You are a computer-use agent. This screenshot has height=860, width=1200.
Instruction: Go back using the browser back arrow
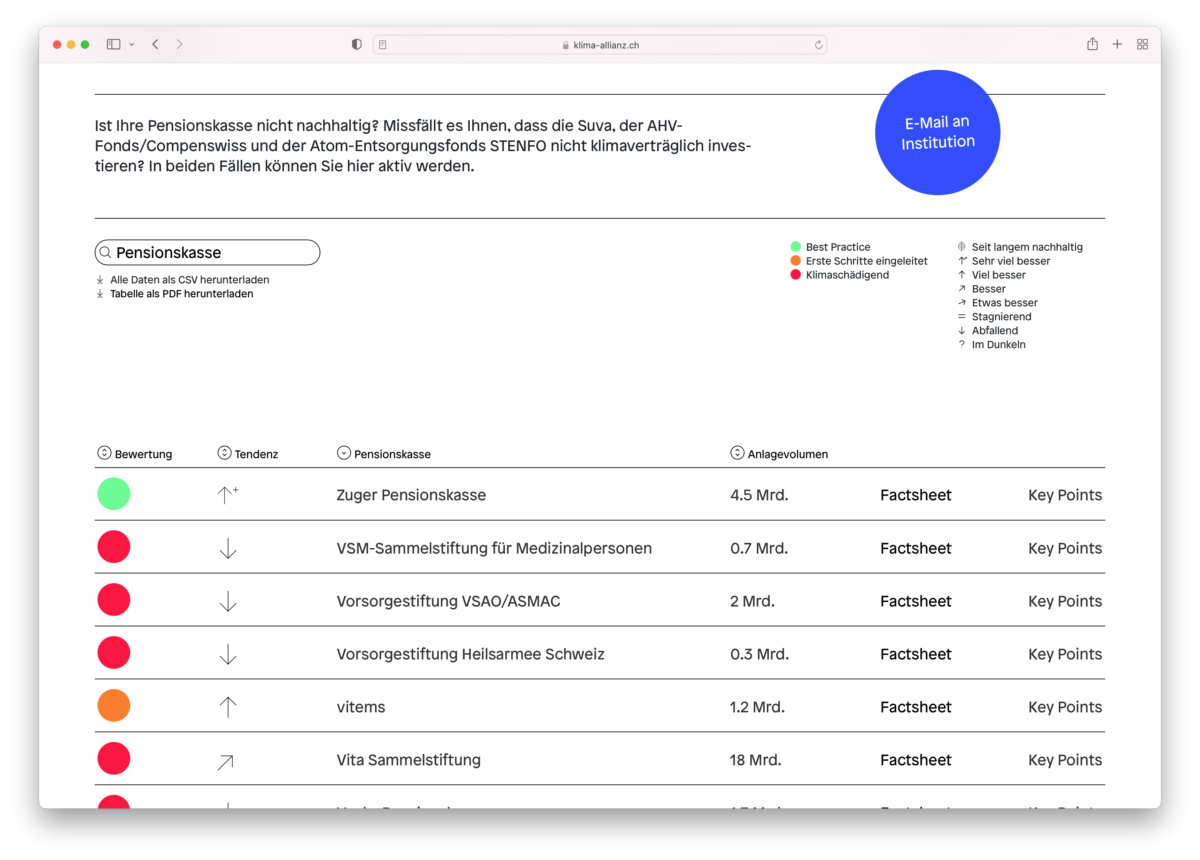(x=155, y=44)
